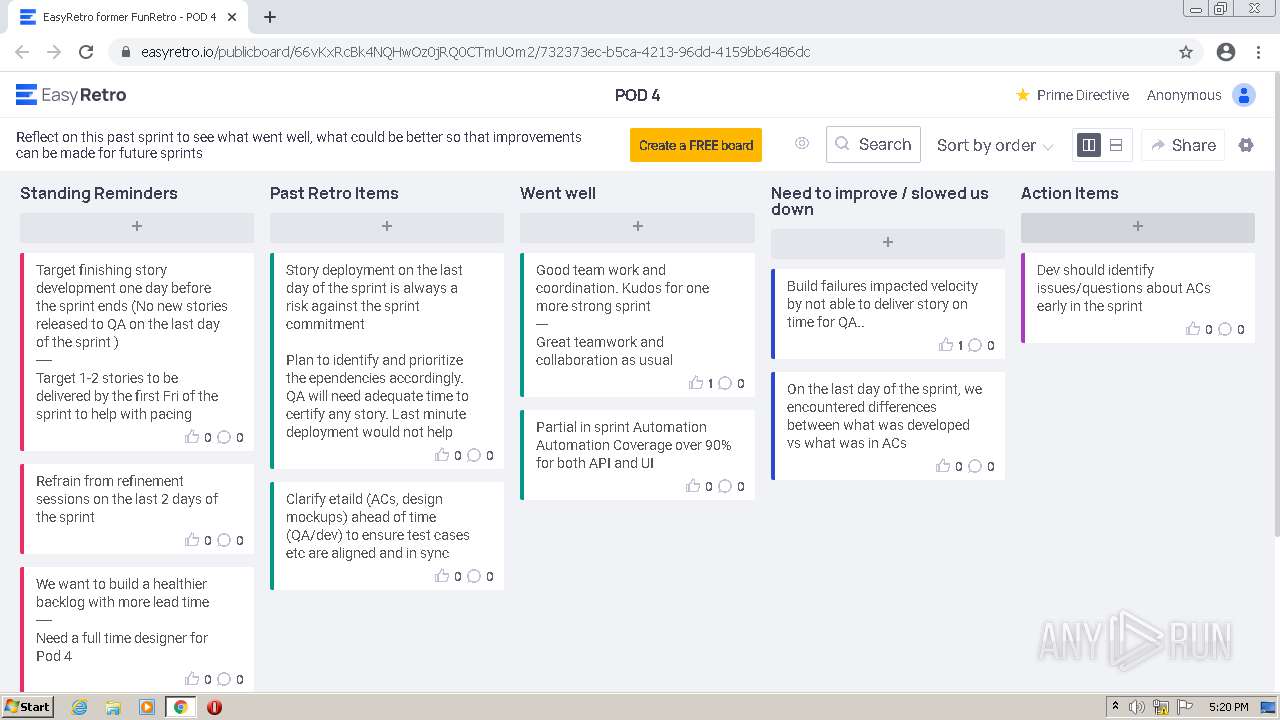This screenshot has height=720, width=1280.
Task: Click Create a FREE board button
Action: (x=696, y=145)
